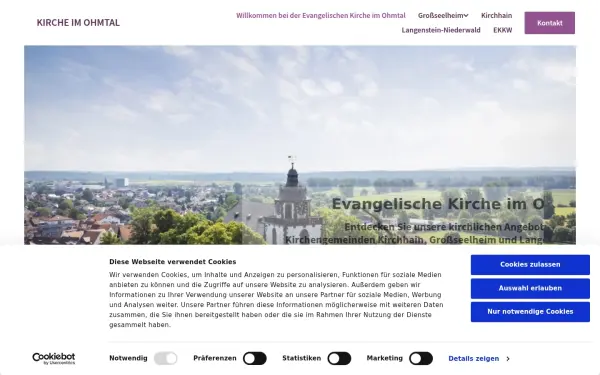
Task: Open Willkommen bei der Evangelischen Kirche im Ohmtal
Action: tap(321, 16)
